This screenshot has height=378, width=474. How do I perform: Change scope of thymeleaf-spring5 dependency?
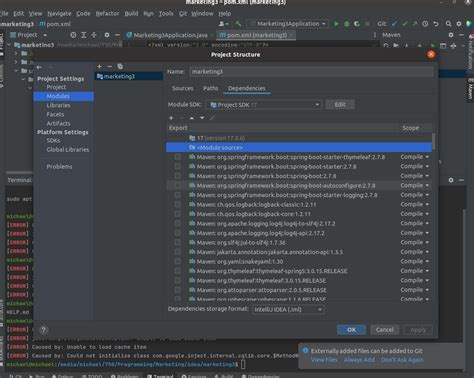pyautogui.click(x=415, y=271)
